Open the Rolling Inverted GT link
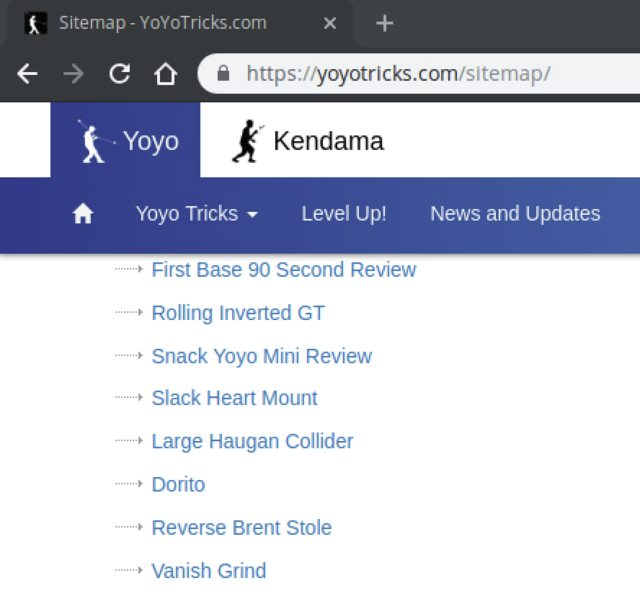This screenshot has height=591, width=640. coord(238,313)
